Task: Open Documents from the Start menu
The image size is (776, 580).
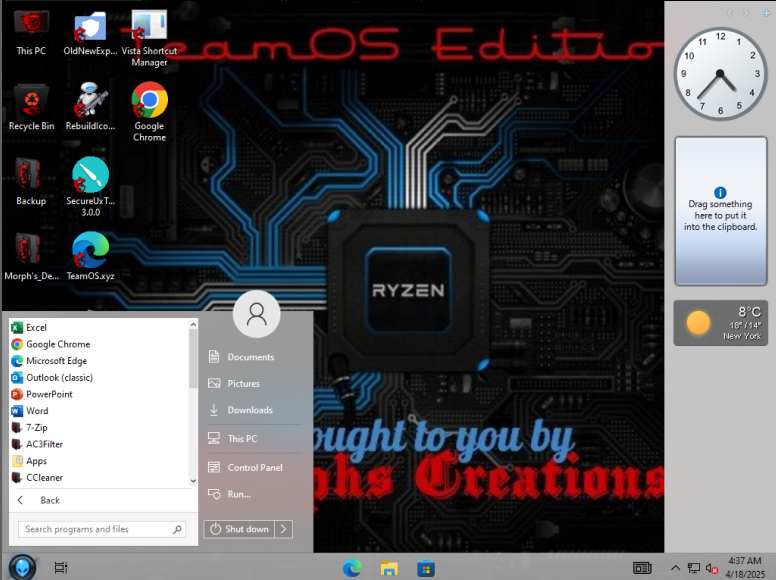Action: click(x=253, y=357)
